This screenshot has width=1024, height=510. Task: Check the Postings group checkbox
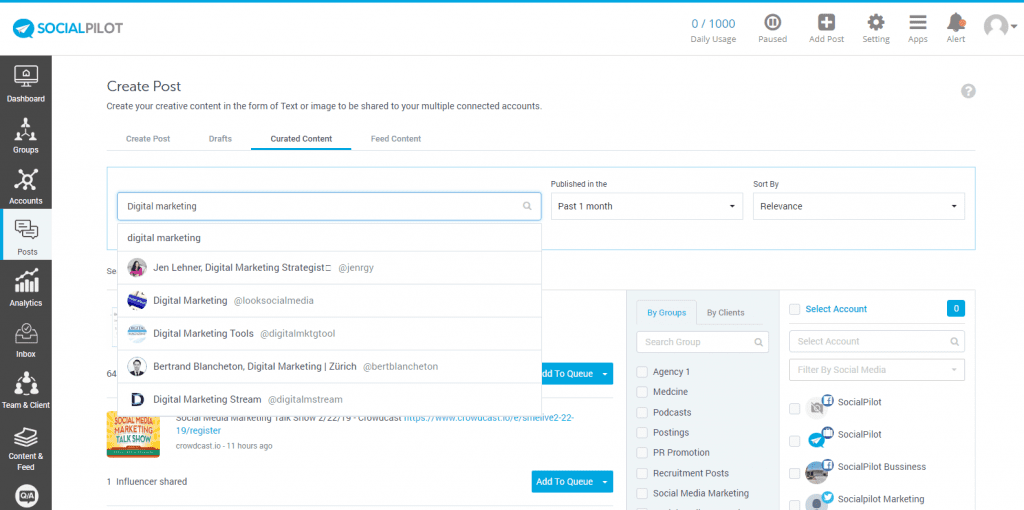(642, 433)
